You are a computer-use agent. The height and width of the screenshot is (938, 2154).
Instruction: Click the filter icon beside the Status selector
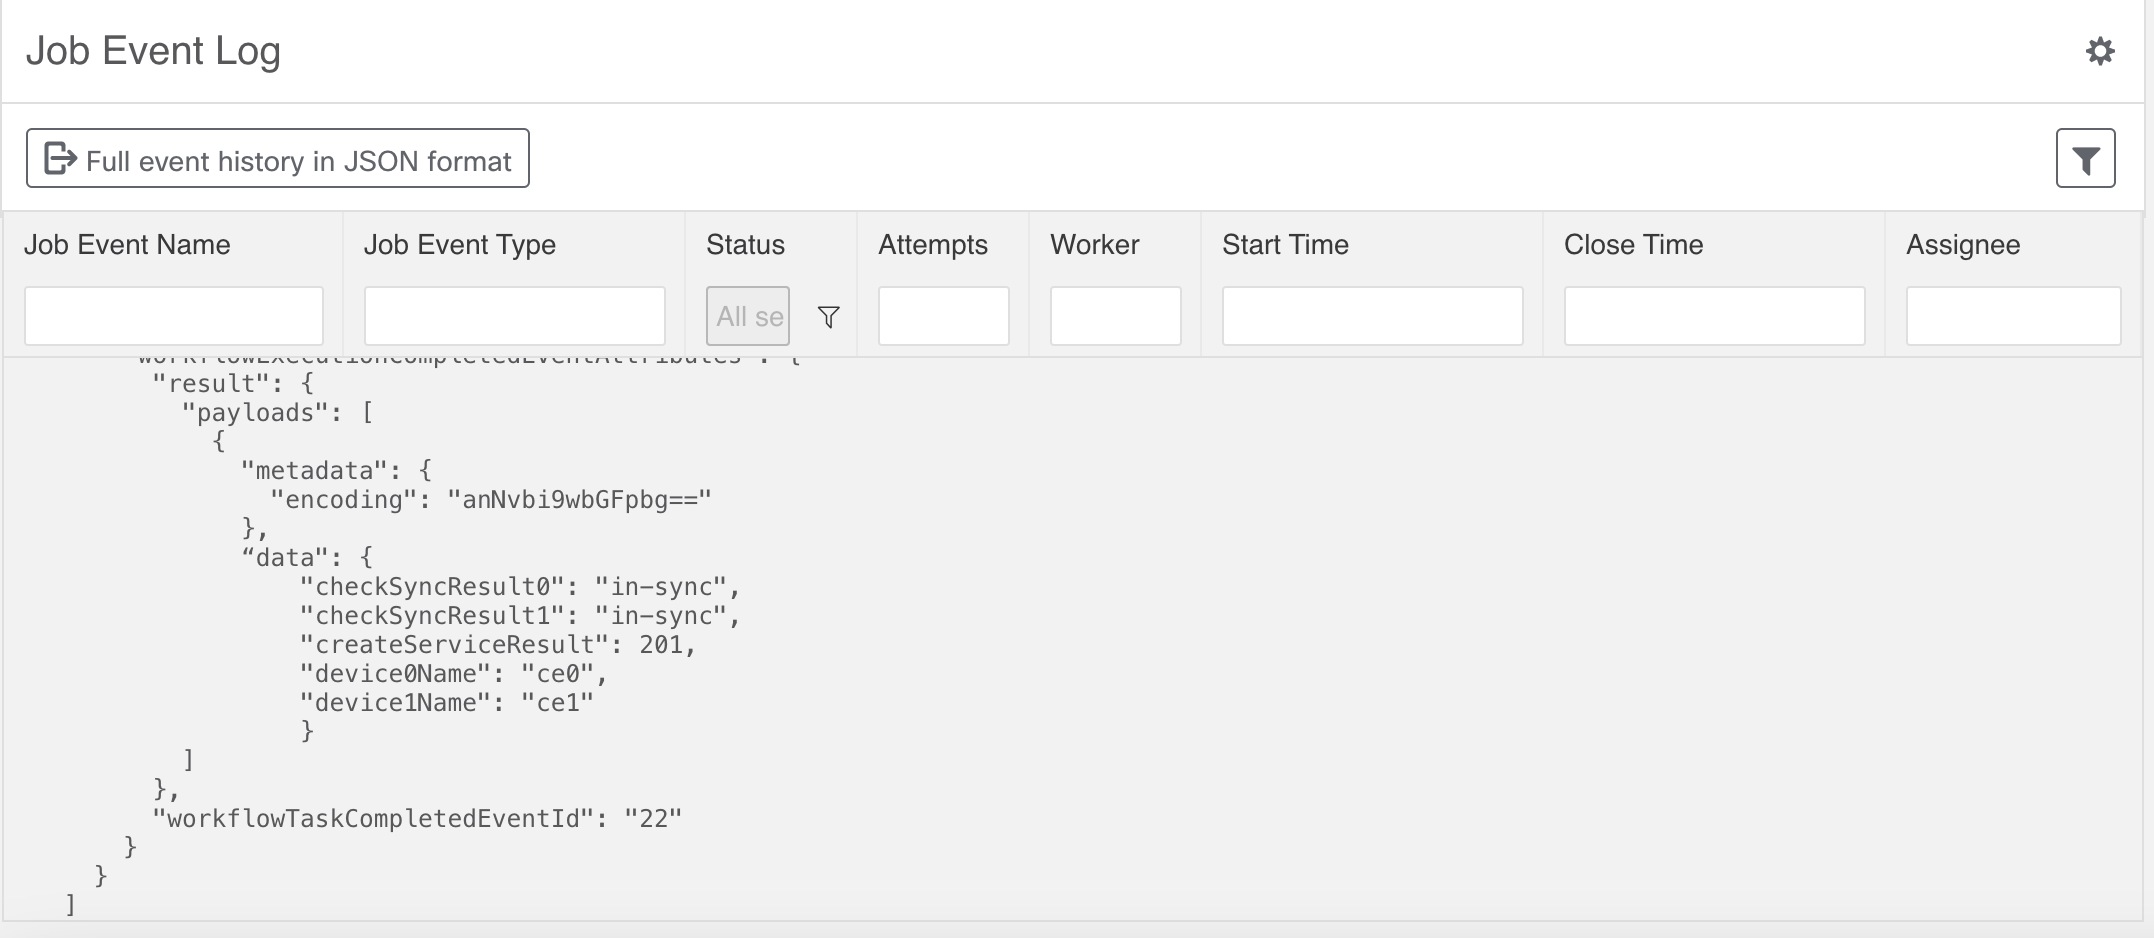(828, 316)
